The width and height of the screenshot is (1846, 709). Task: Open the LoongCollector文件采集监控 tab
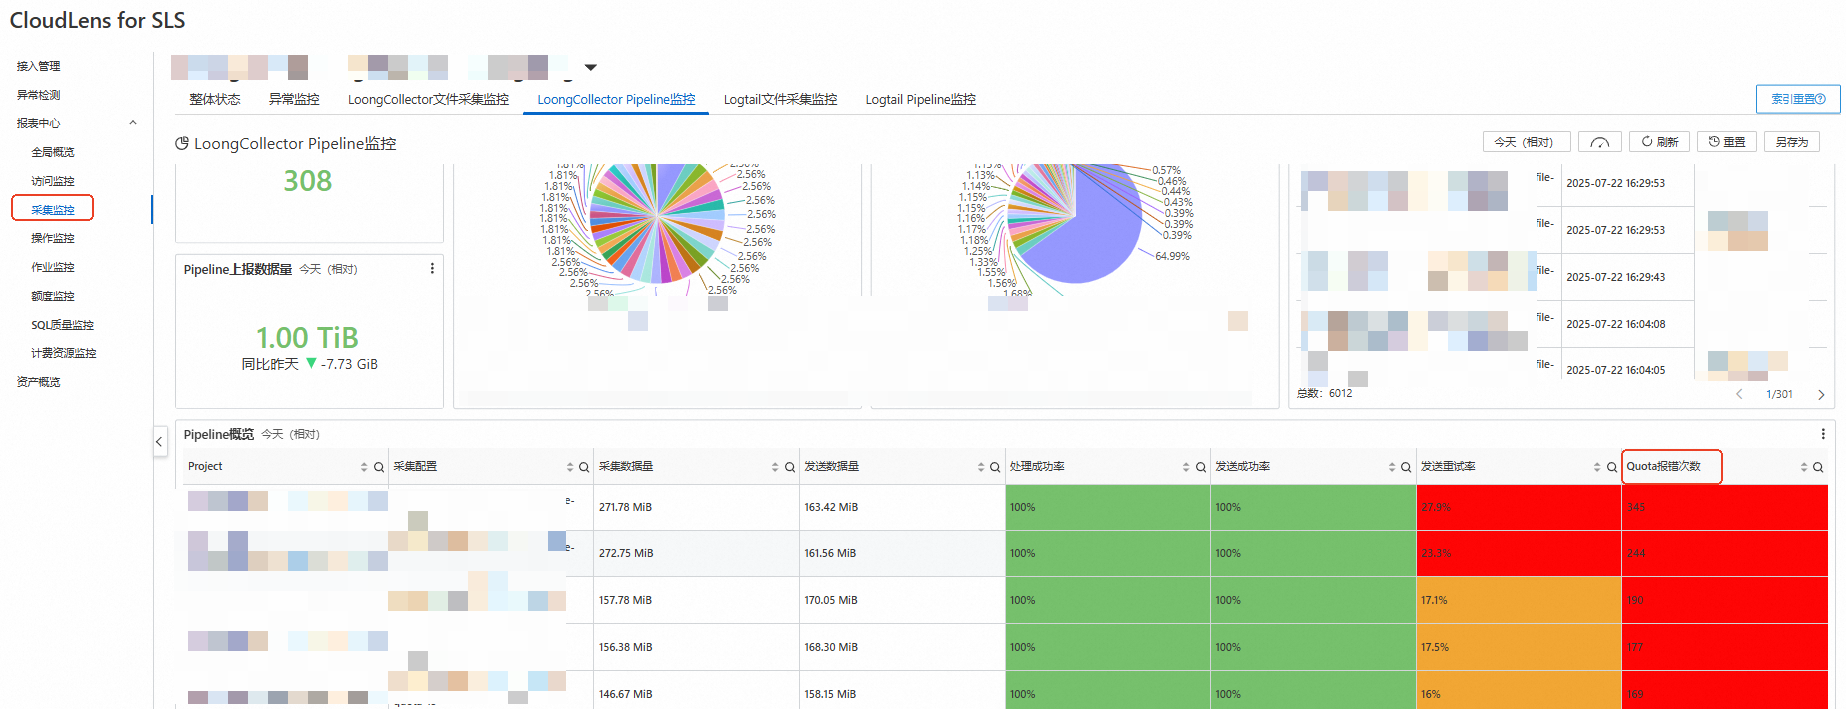(x=428, y=100)
